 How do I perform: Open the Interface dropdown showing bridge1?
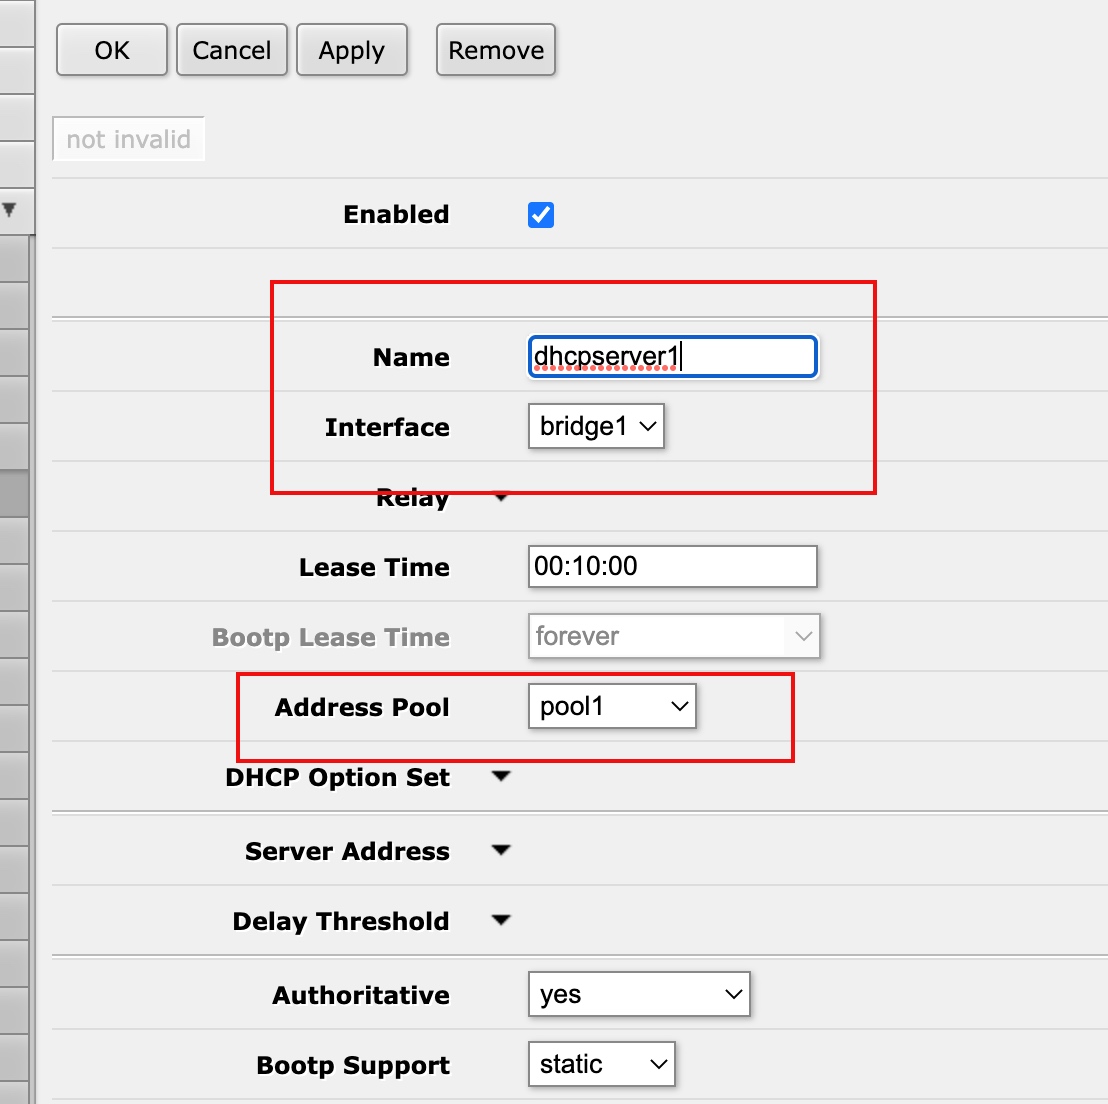pyautogui.click(x=596, y=427)
